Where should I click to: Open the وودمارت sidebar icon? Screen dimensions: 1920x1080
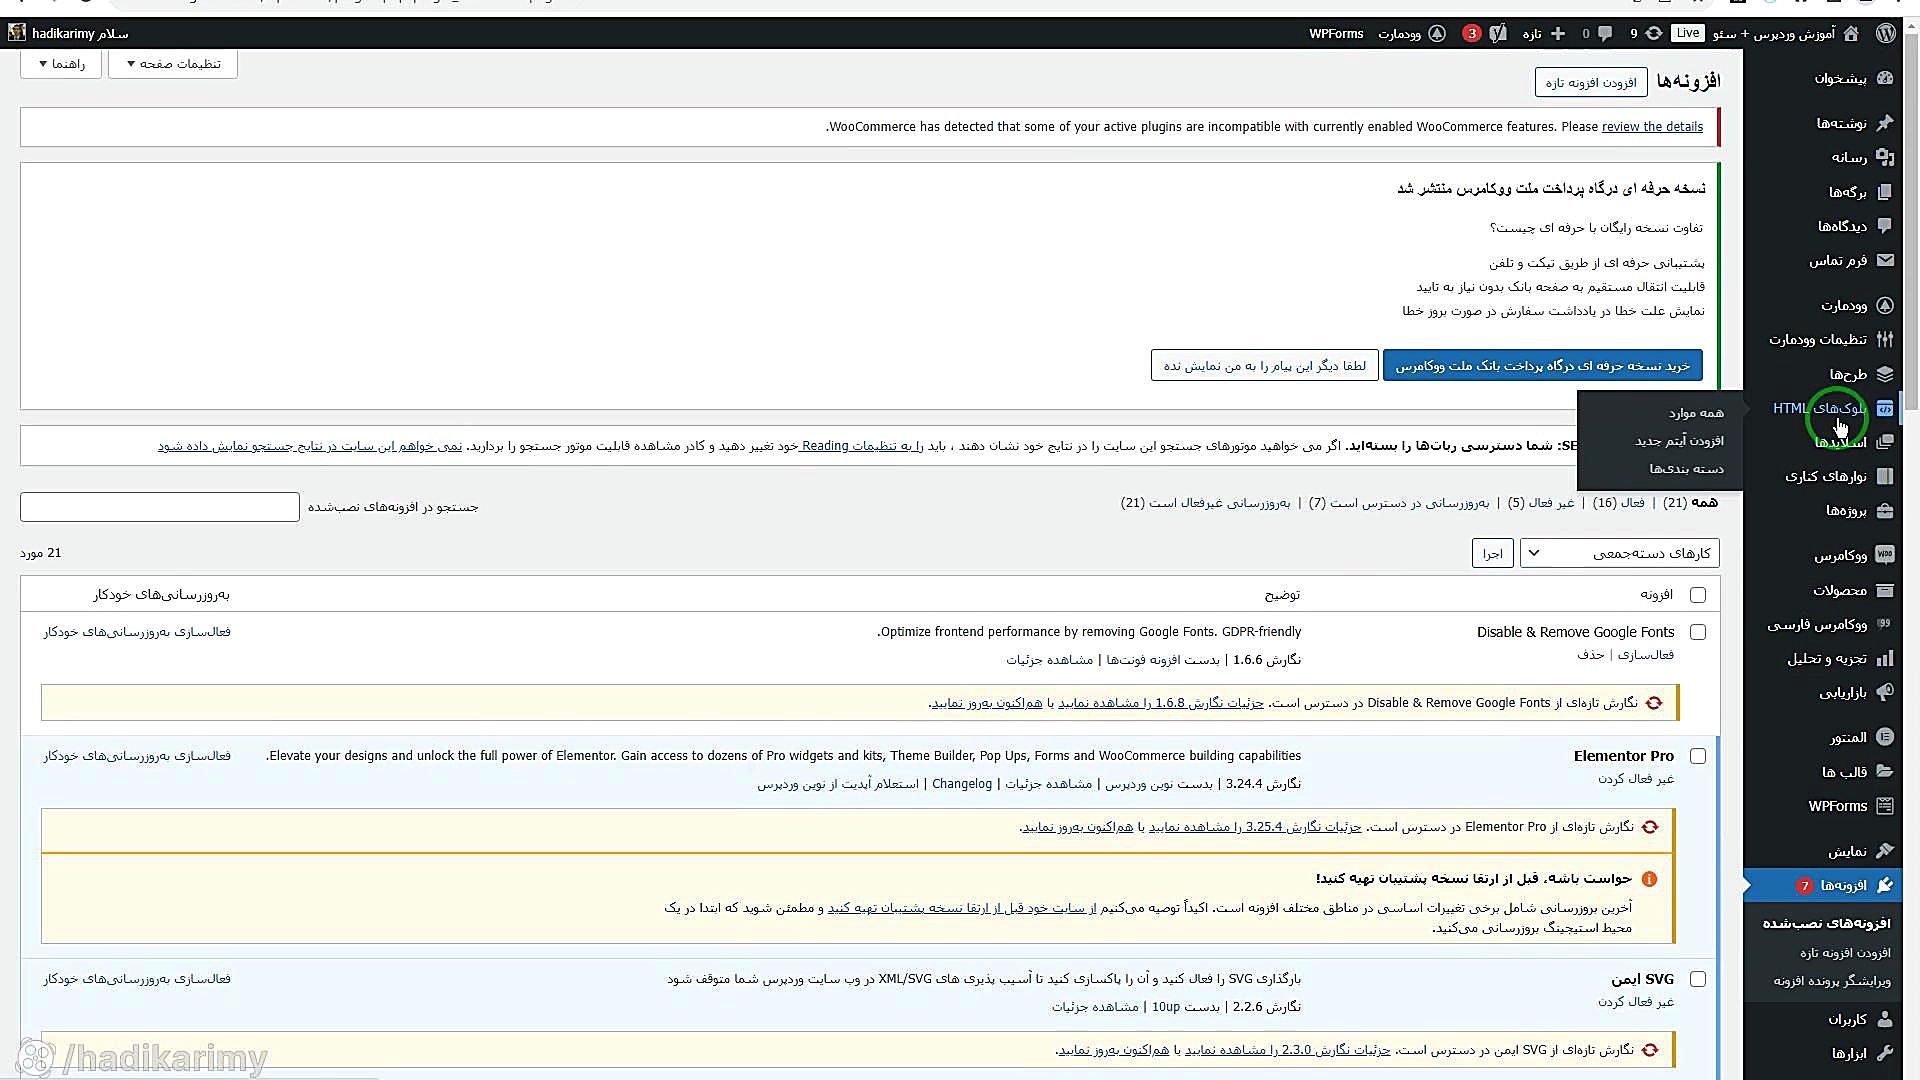pyautogui.click(x=1885, y=305)
